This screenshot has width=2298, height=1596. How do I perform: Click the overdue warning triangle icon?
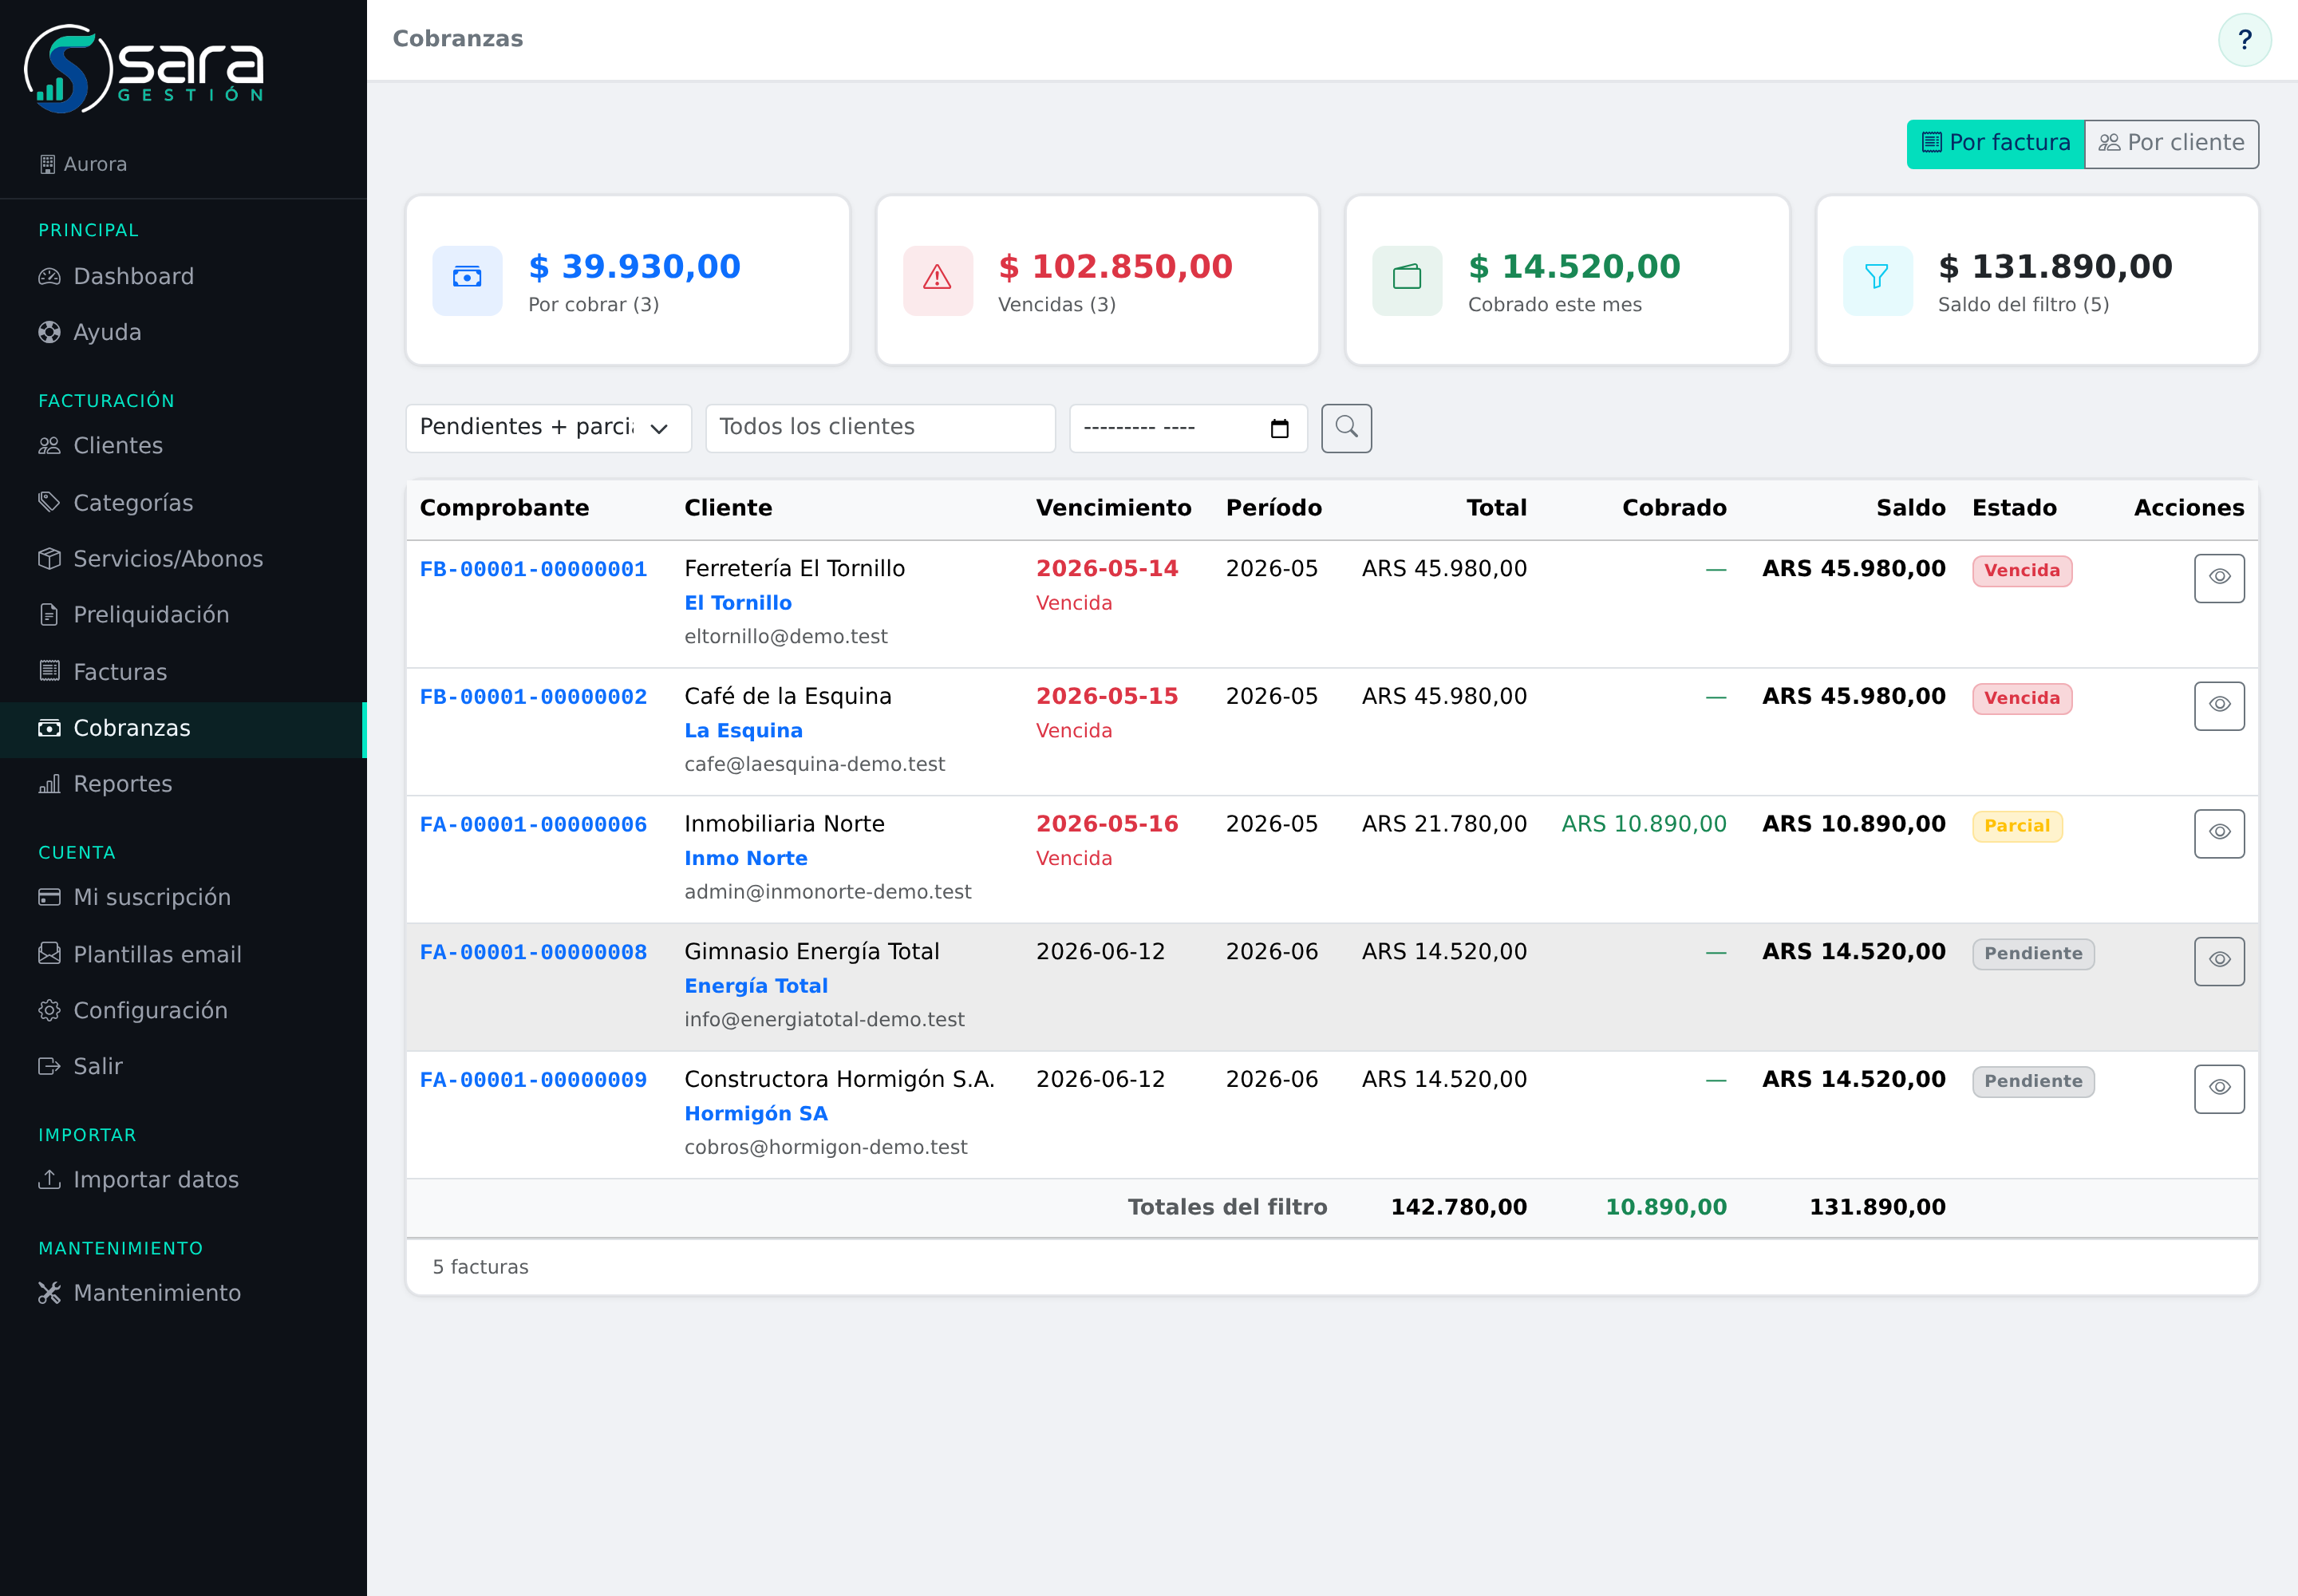point(937,280)
